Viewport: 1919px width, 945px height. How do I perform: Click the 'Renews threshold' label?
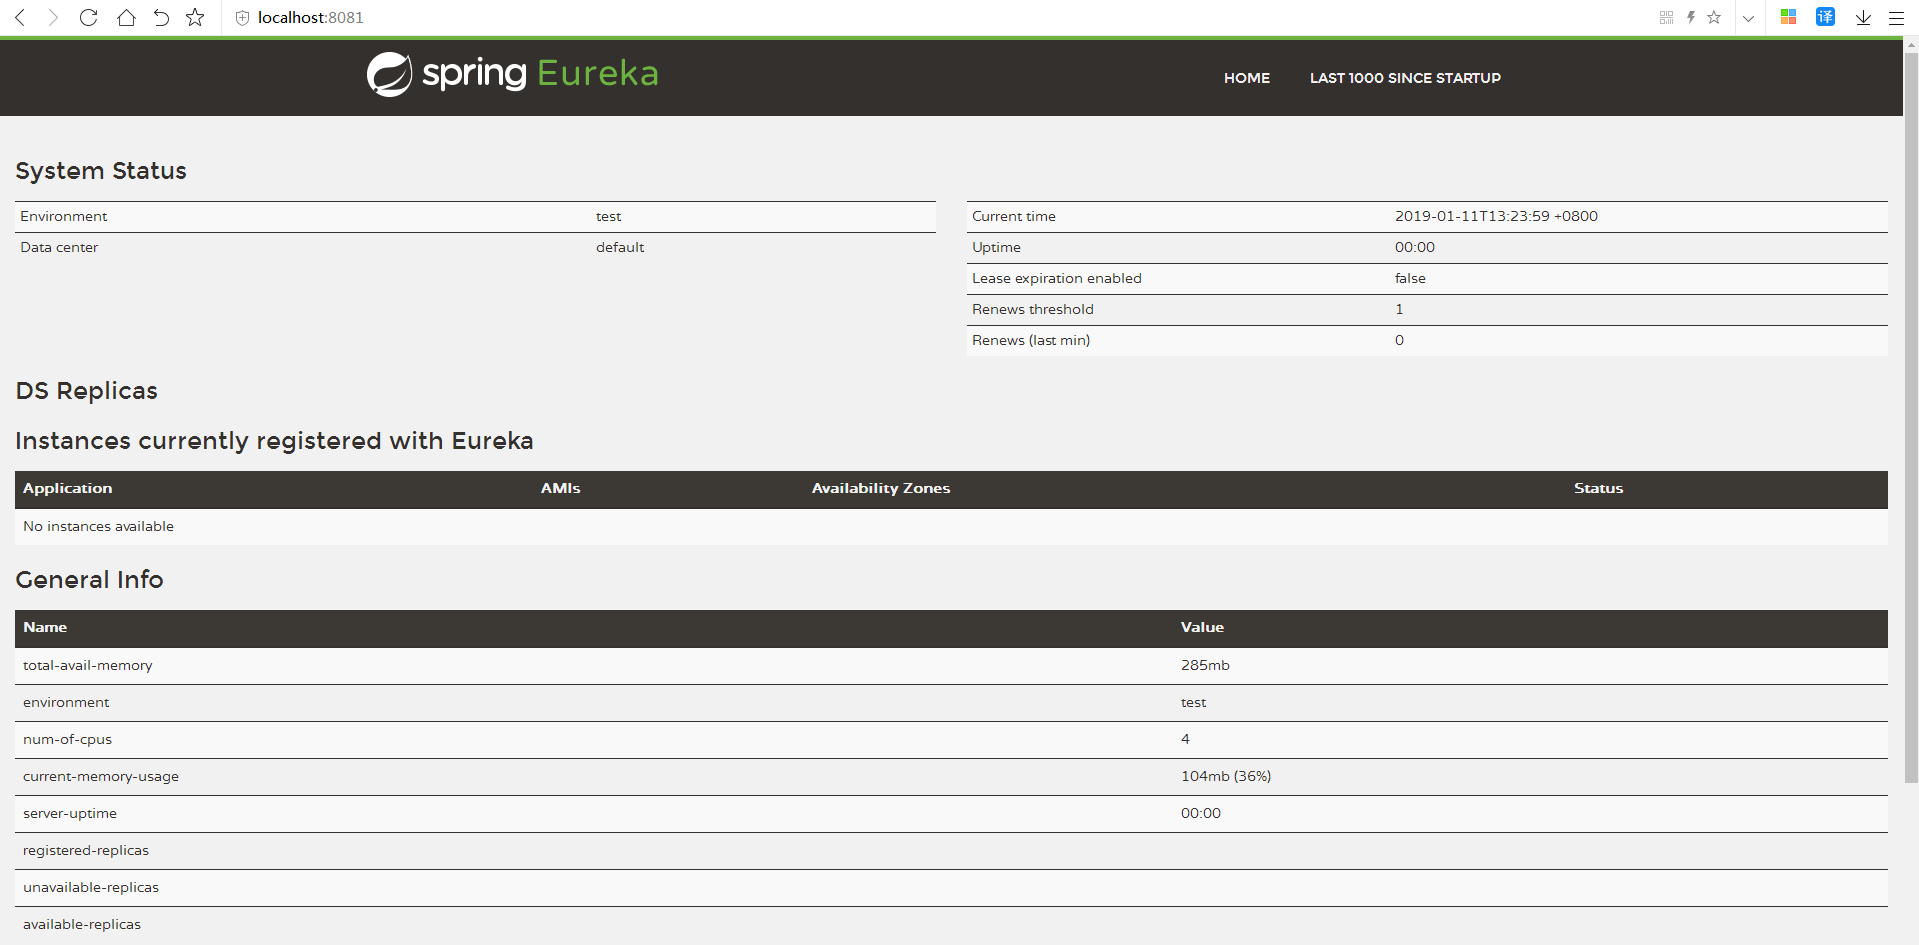pos(1033,309)
